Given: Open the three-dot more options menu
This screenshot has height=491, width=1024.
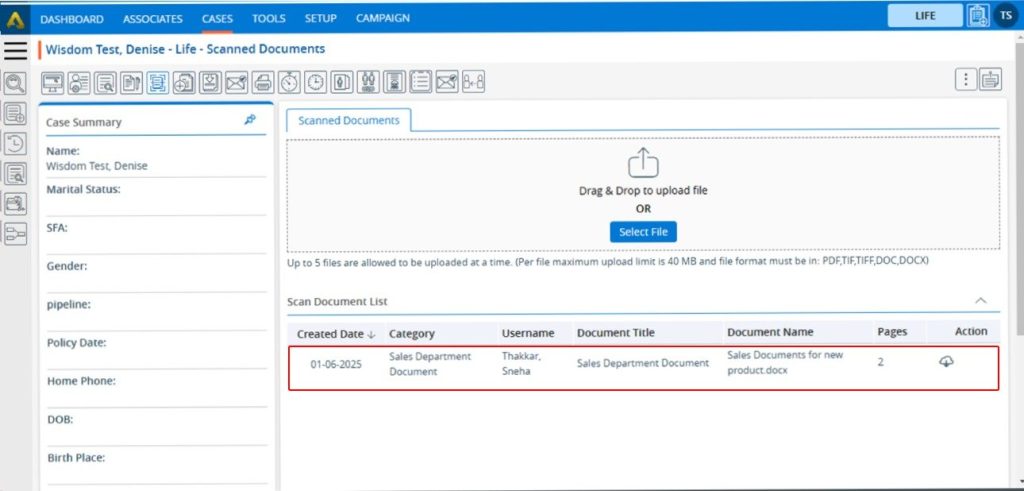Looking at the screenshot, I should 965,80.
